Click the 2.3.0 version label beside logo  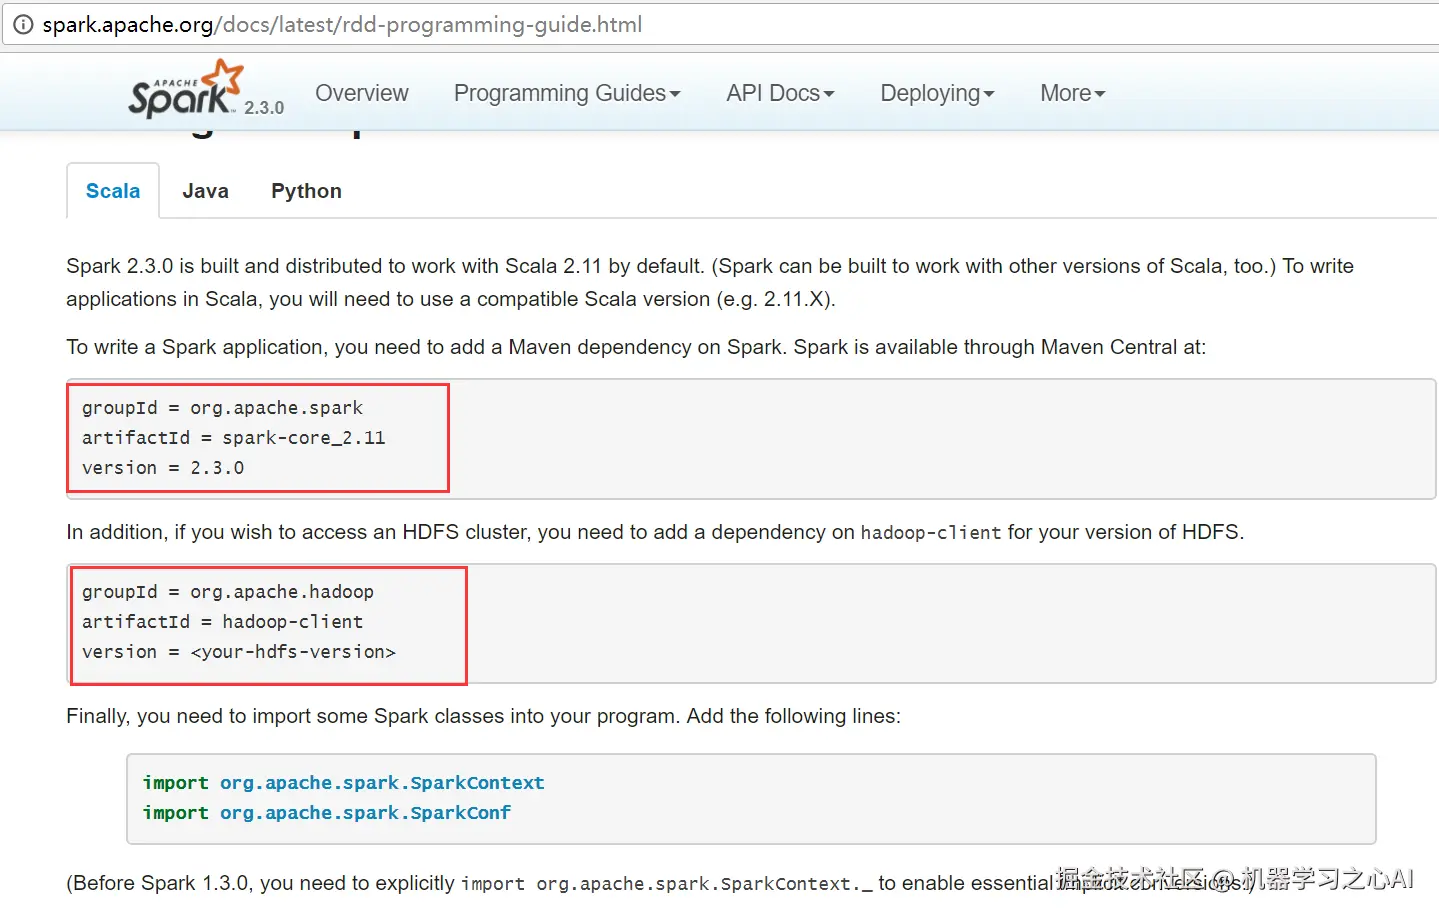264,108
